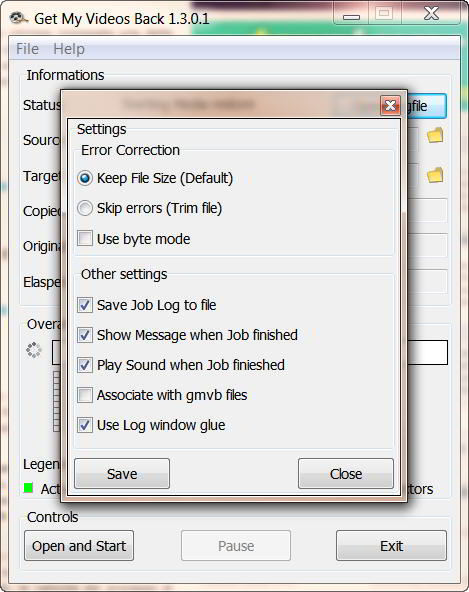469x592 pixels.
Task: Click the spinning progress indicator icon
Action: pos(34,350)
